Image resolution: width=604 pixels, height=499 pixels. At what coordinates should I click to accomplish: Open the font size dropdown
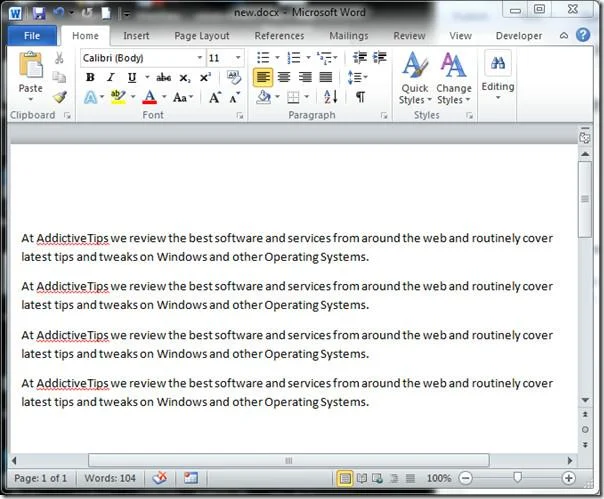click(238, 58)
